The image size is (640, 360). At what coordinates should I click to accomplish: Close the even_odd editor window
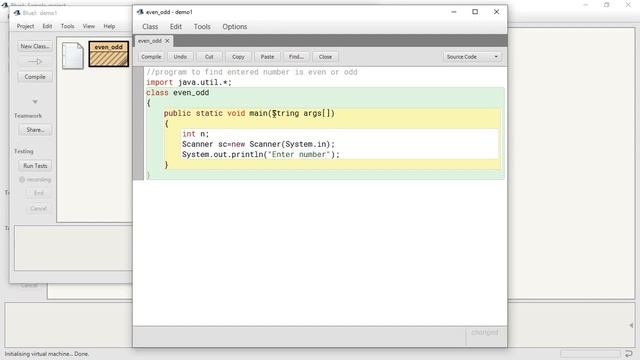496,12
